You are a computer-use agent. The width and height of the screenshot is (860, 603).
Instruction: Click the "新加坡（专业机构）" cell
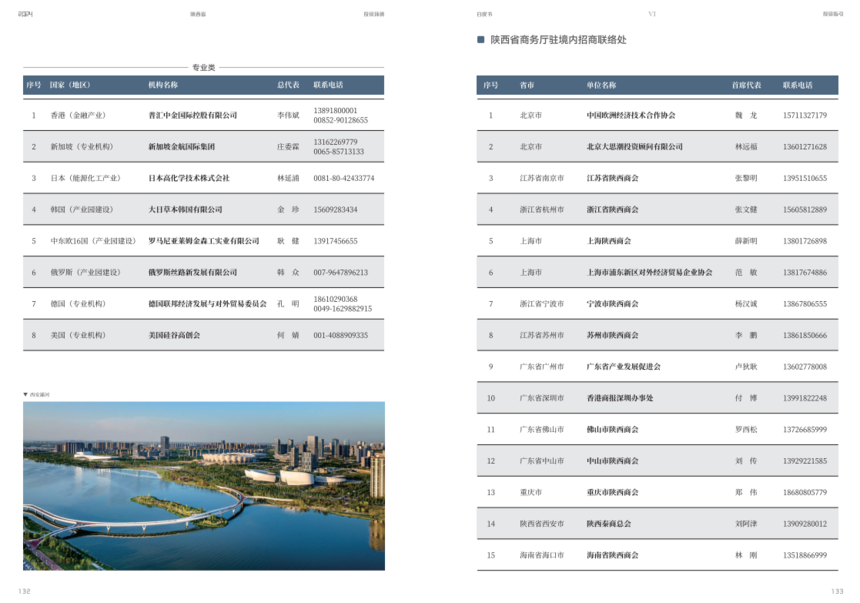pos(82,146)
